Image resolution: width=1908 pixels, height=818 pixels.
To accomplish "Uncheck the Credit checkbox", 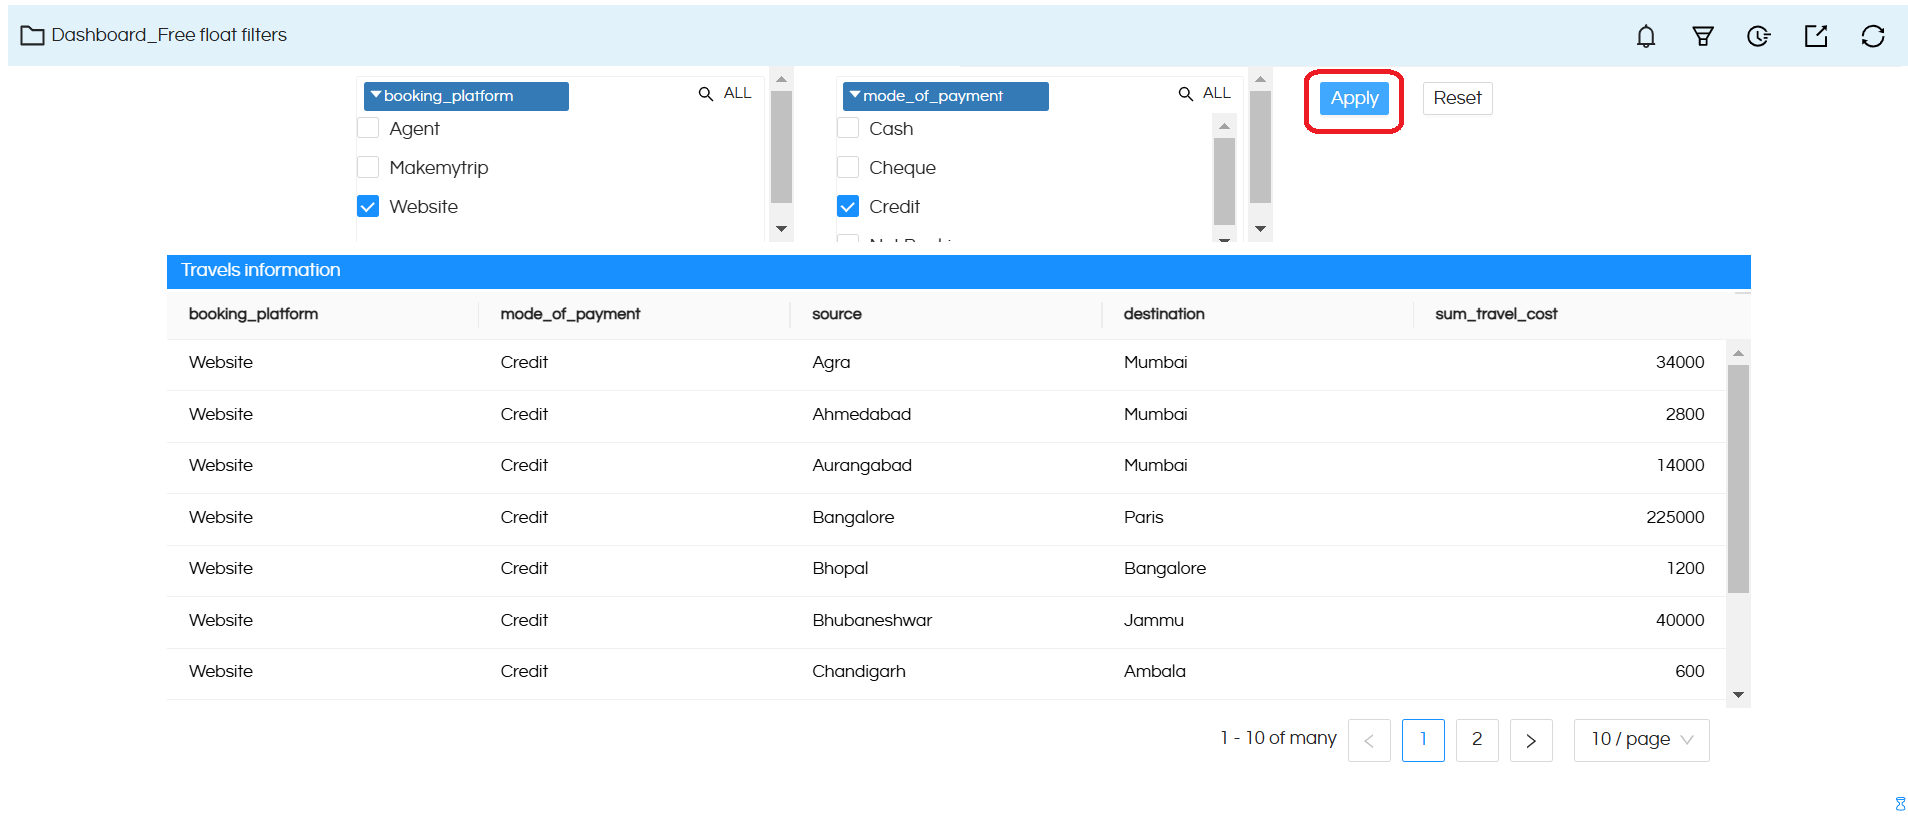I will [848, 206].
